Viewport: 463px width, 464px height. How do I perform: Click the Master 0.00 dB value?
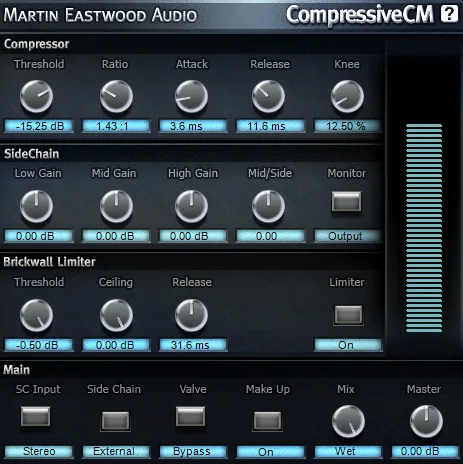click(x=425, y=452)
